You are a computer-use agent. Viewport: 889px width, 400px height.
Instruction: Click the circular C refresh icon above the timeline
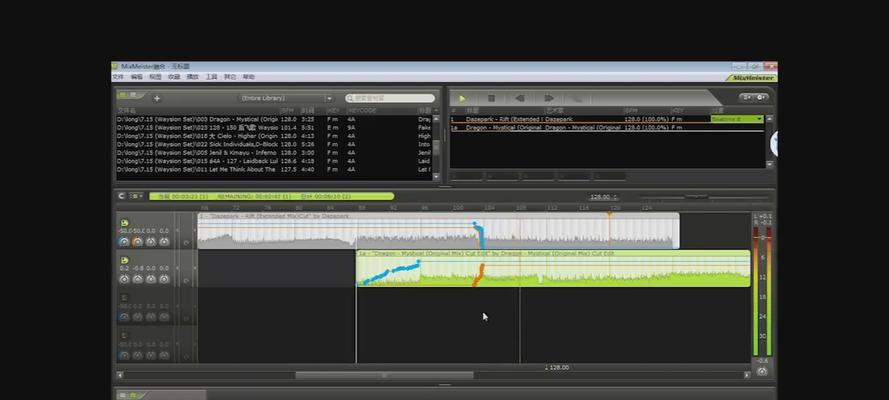click(x=121, y=196)
